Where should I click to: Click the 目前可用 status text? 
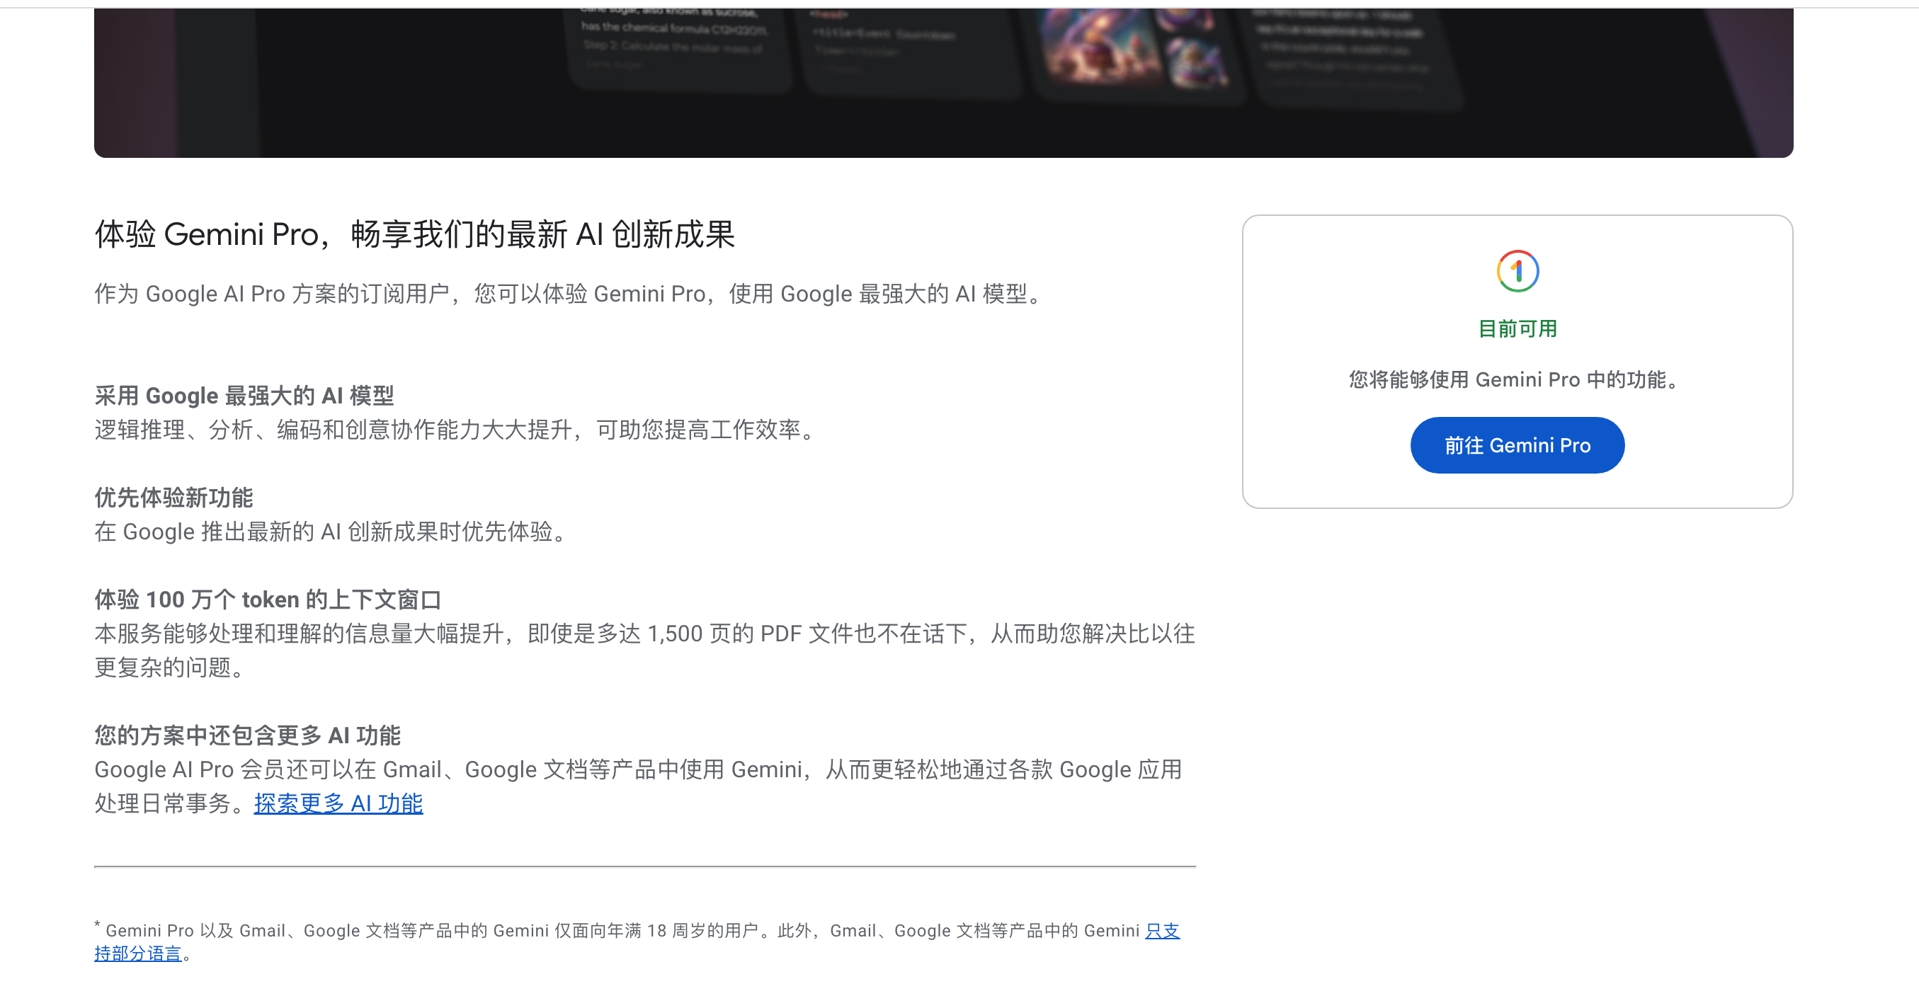[x=1517, y=329]
